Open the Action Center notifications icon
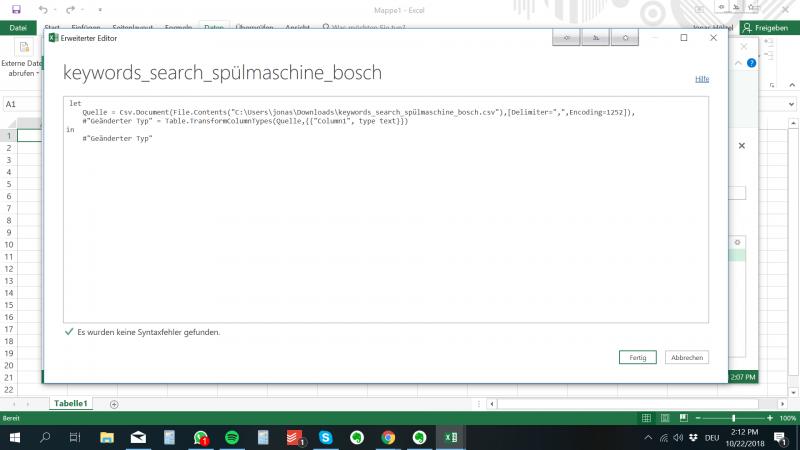Screen dimensions: 800x450 coord(780,438)
